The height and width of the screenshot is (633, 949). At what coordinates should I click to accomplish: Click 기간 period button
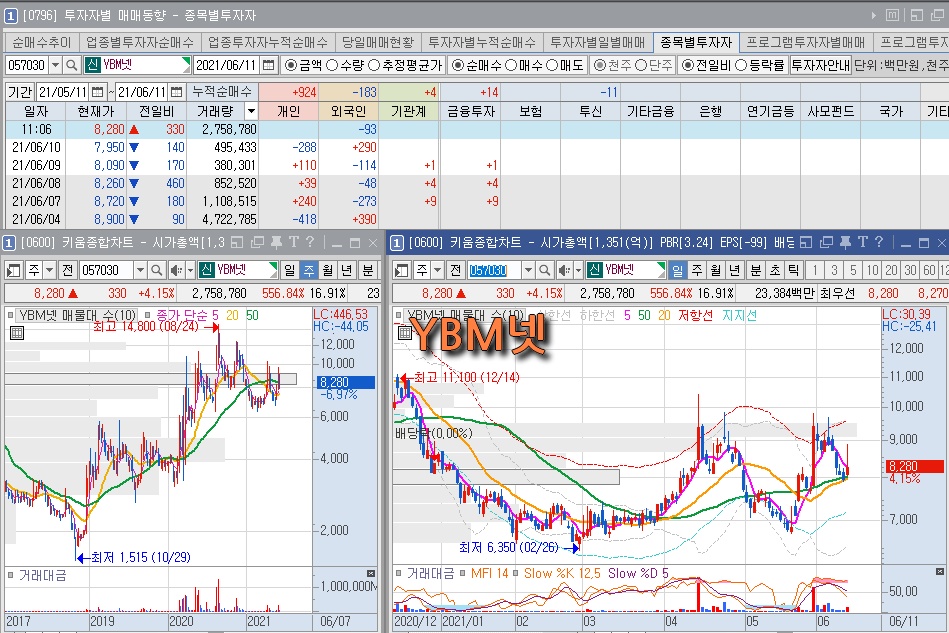pyautogui.click(x=20, y=92)
